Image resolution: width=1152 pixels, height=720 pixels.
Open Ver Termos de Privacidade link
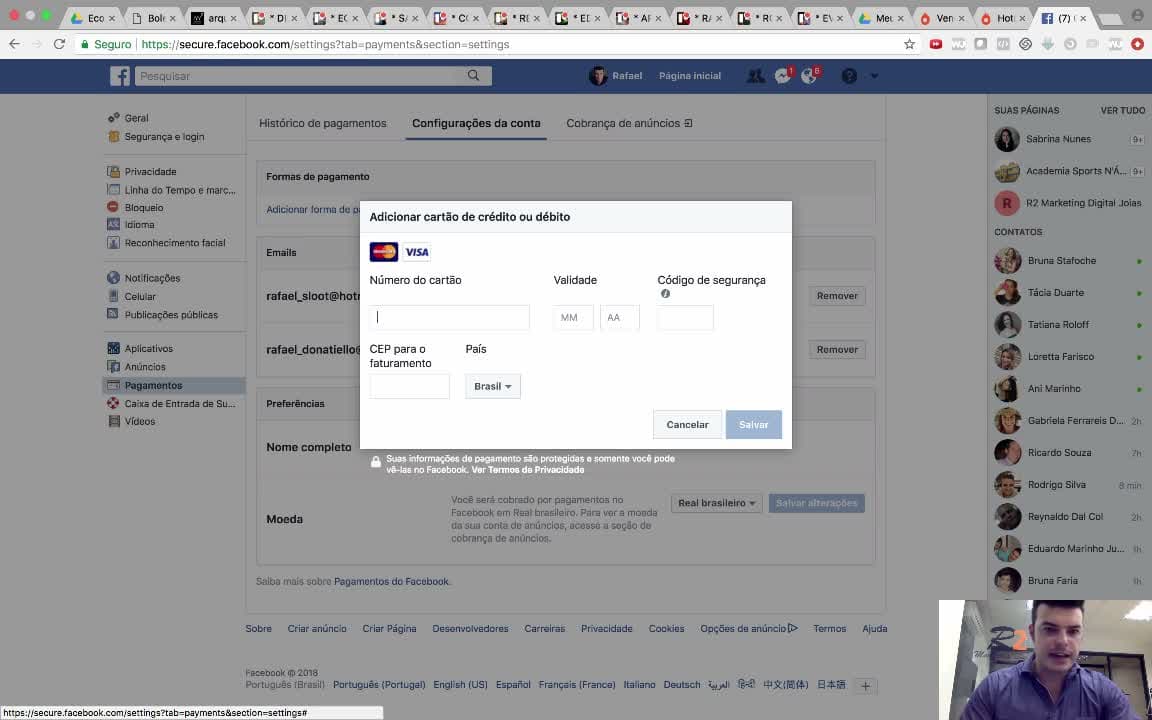tap(528, 469)
